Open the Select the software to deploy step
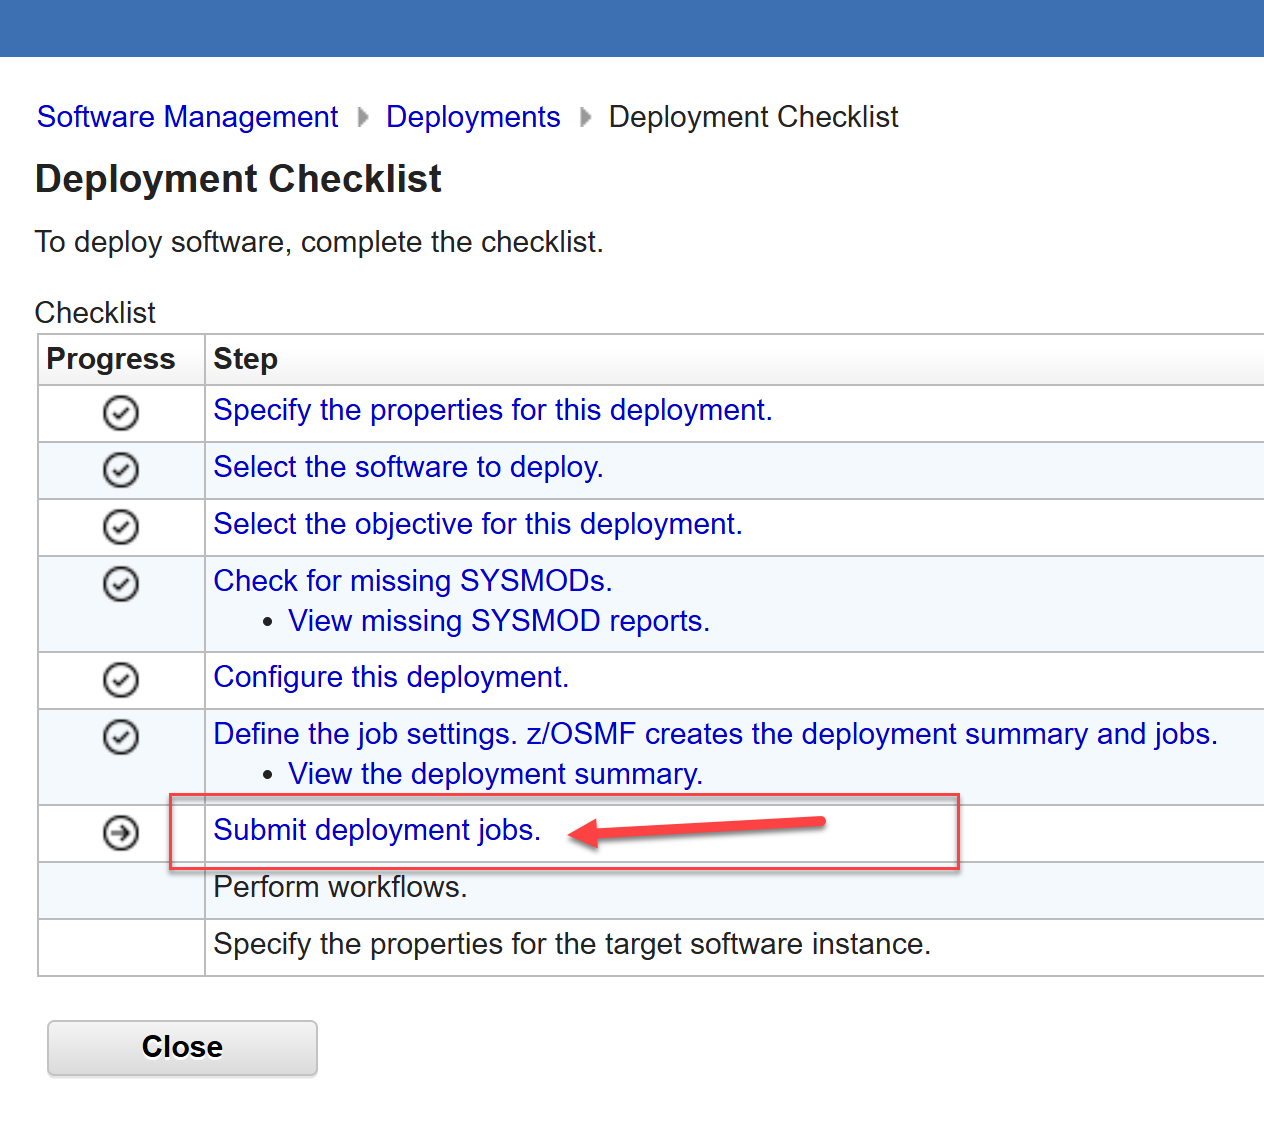This screenshot has width=1264, height=1140. 408,467
